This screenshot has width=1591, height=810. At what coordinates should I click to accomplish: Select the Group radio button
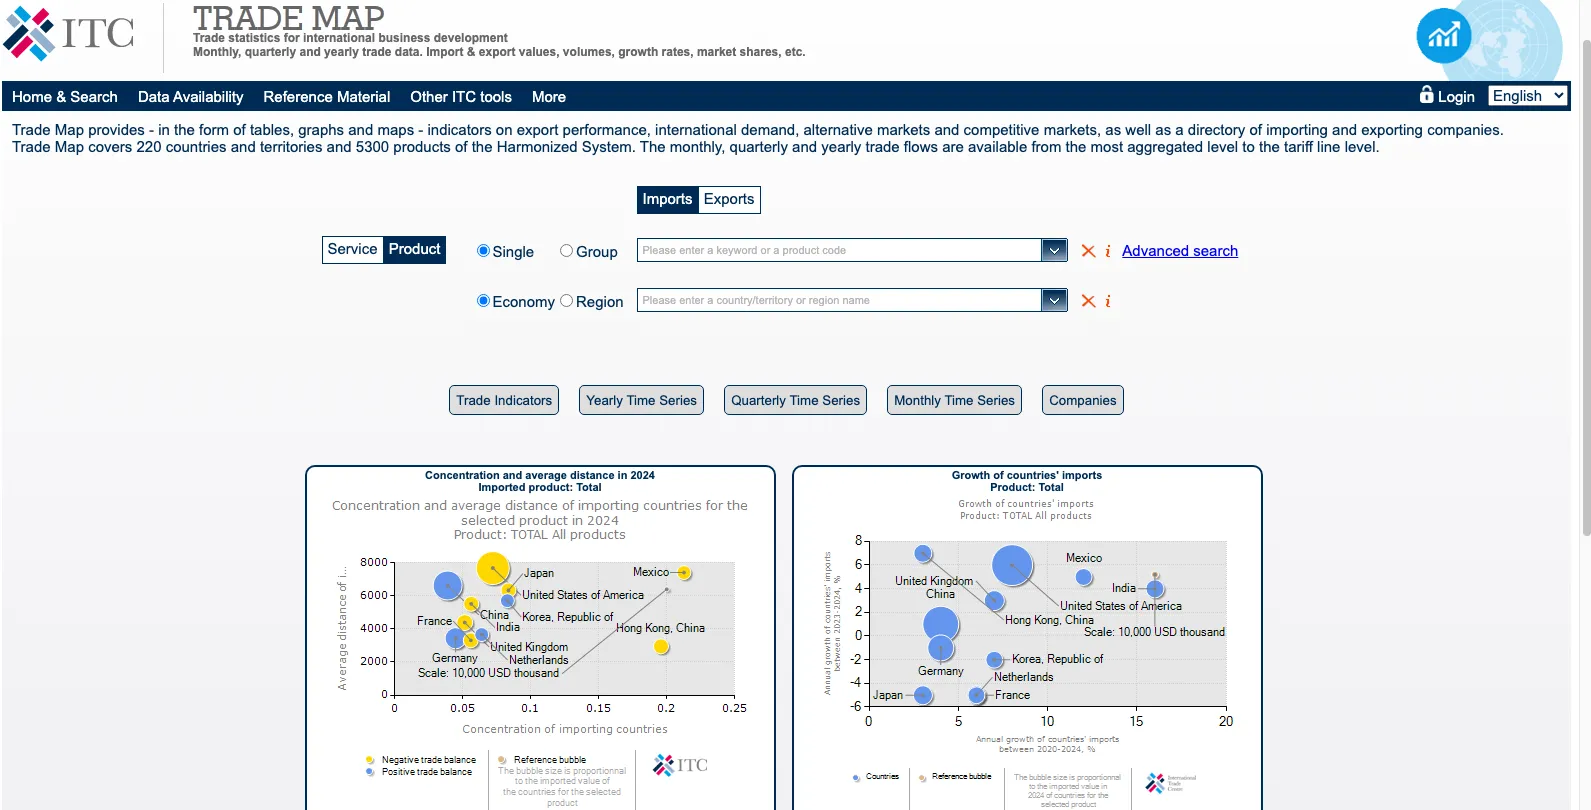click(566, 251)
